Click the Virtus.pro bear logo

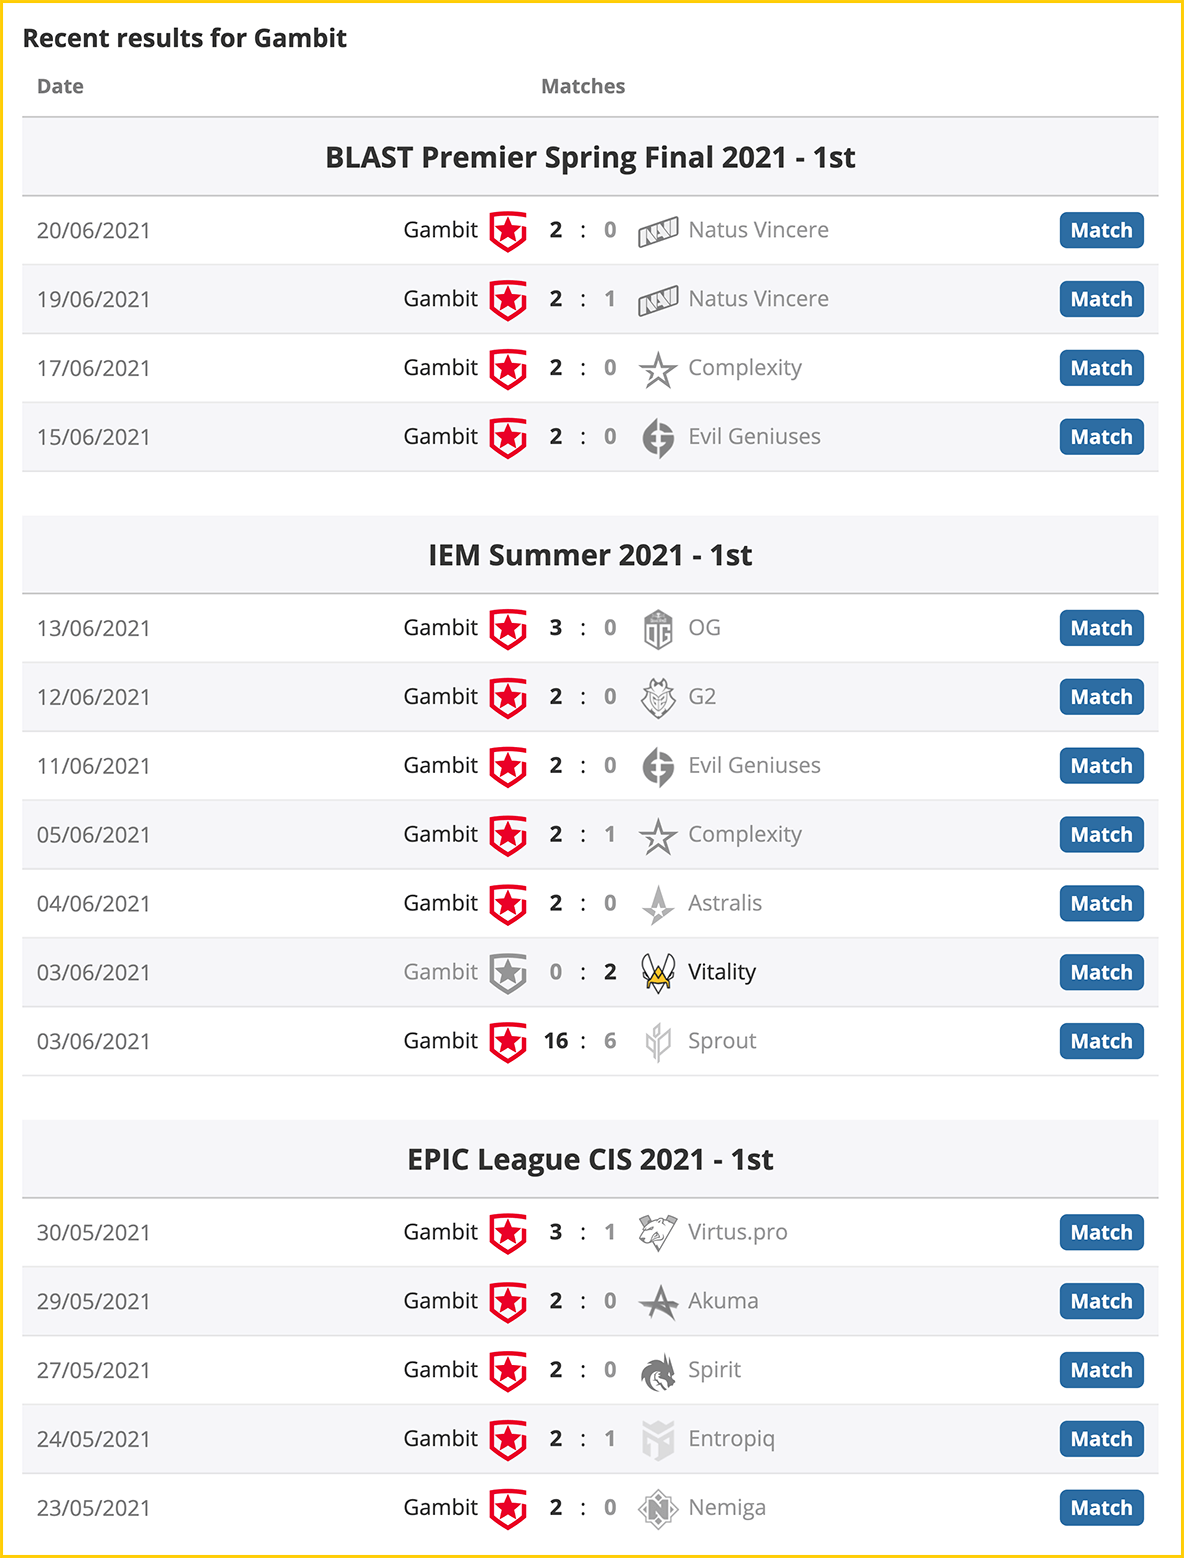(658, 1233)
